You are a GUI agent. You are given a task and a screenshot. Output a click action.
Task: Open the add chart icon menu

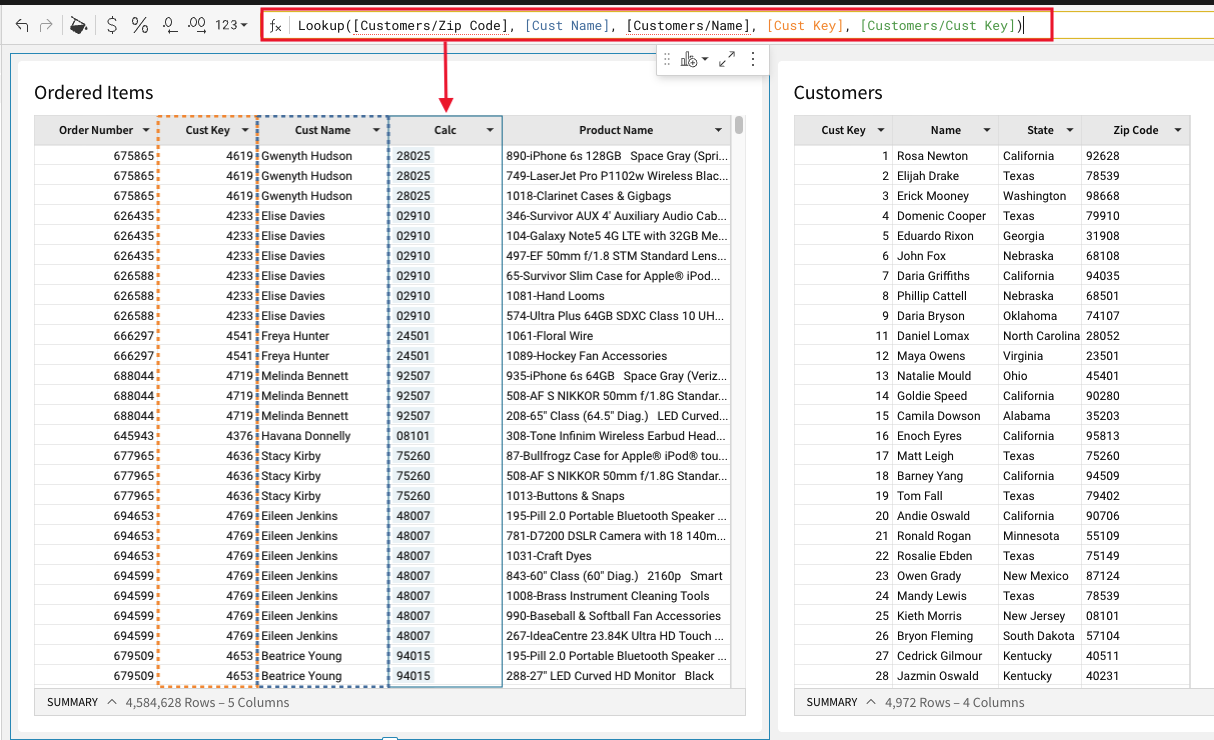click(x=693, y=60)
